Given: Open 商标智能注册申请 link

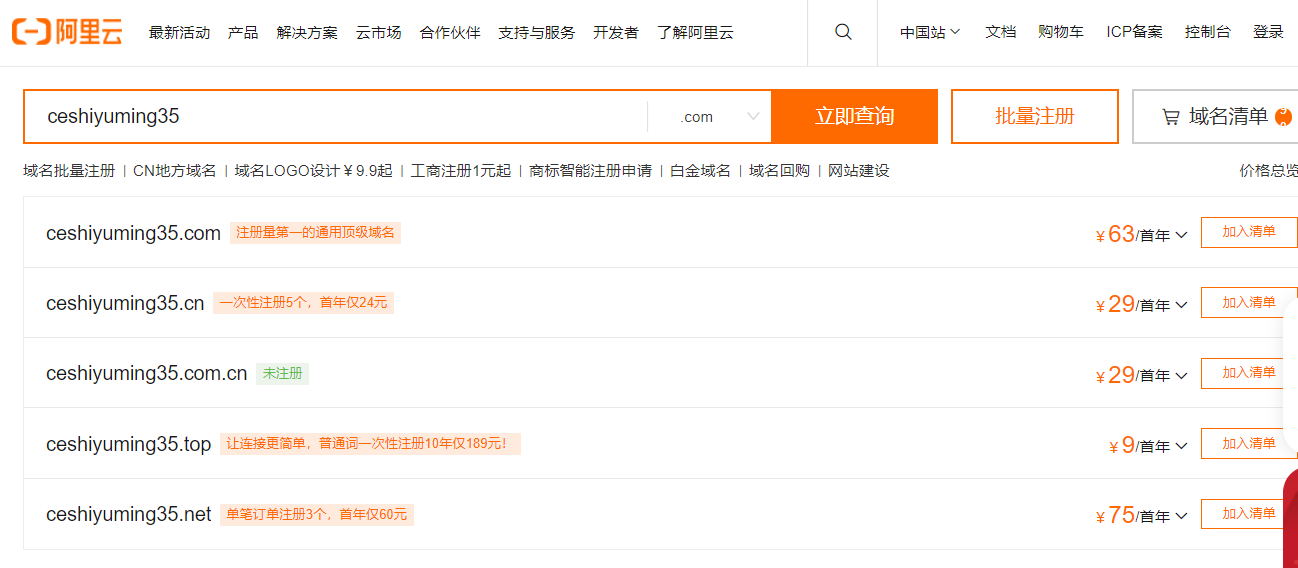Looking at the screenshot, I should tap(590, 171).
